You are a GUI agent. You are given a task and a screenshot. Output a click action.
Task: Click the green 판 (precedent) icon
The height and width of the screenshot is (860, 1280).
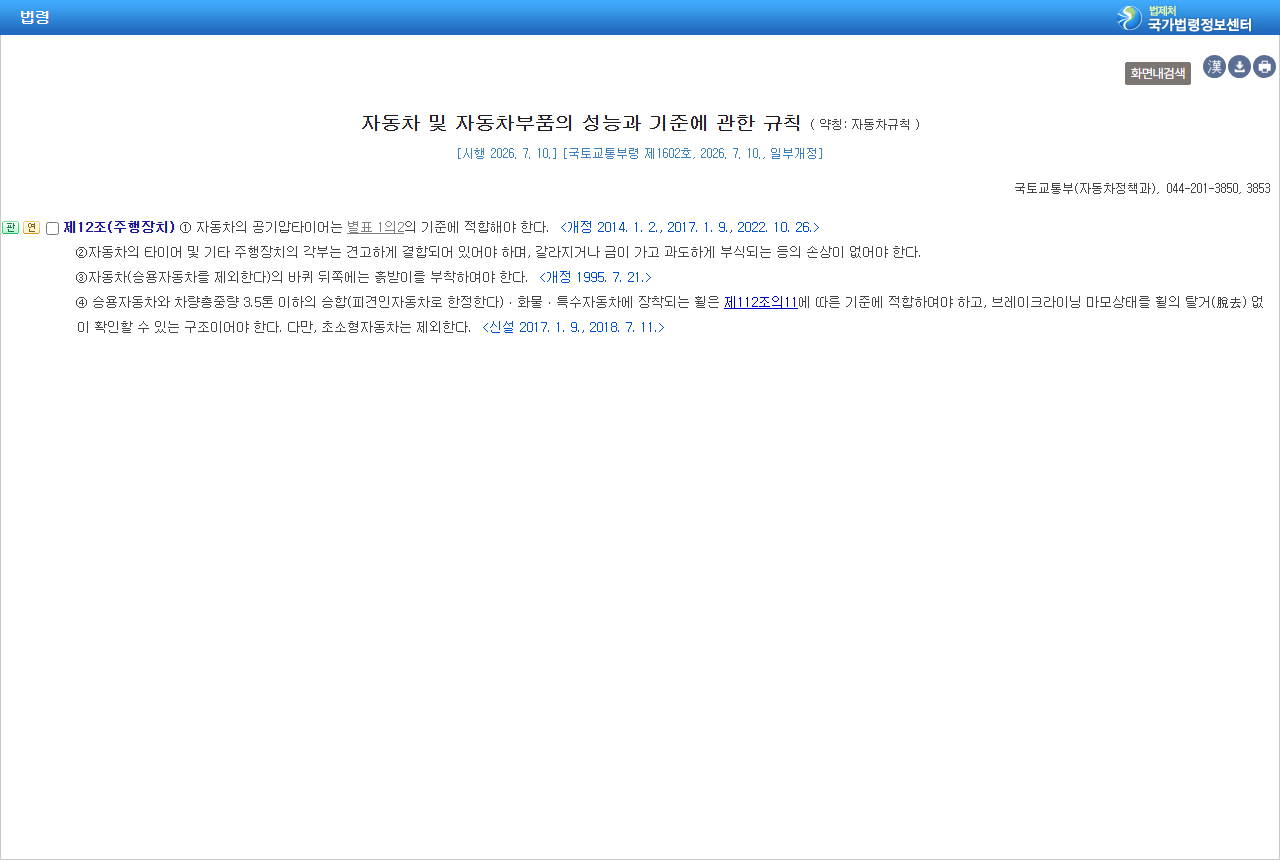[11, 228]
